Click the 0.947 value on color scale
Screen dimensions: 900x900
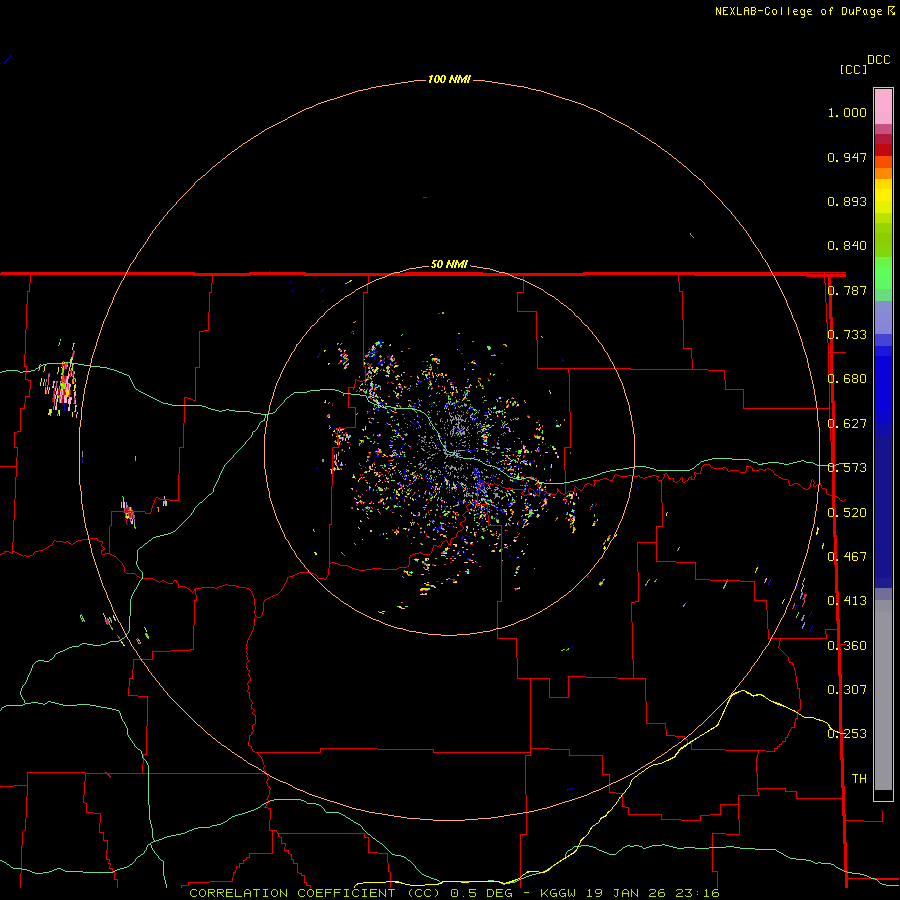tap(847, 157)
